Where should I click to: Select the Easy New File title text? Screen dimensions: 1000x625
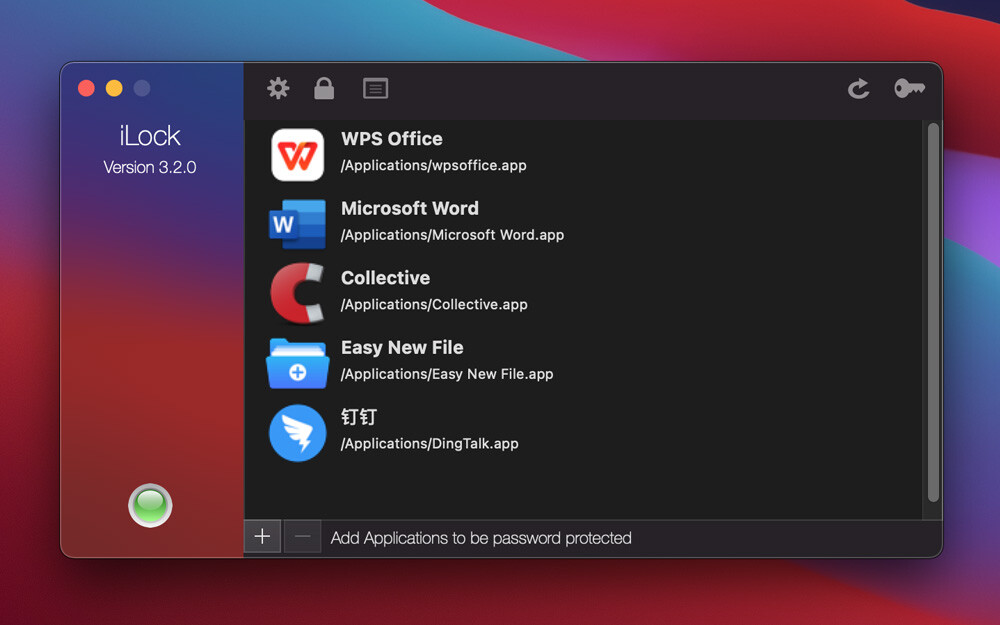tap(402, 347)
